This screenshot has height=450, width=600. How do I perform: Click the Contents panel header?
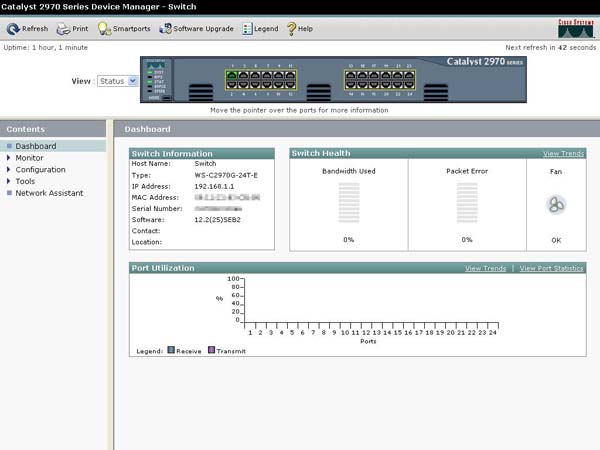pyautogui.click(x=53, y=129)
